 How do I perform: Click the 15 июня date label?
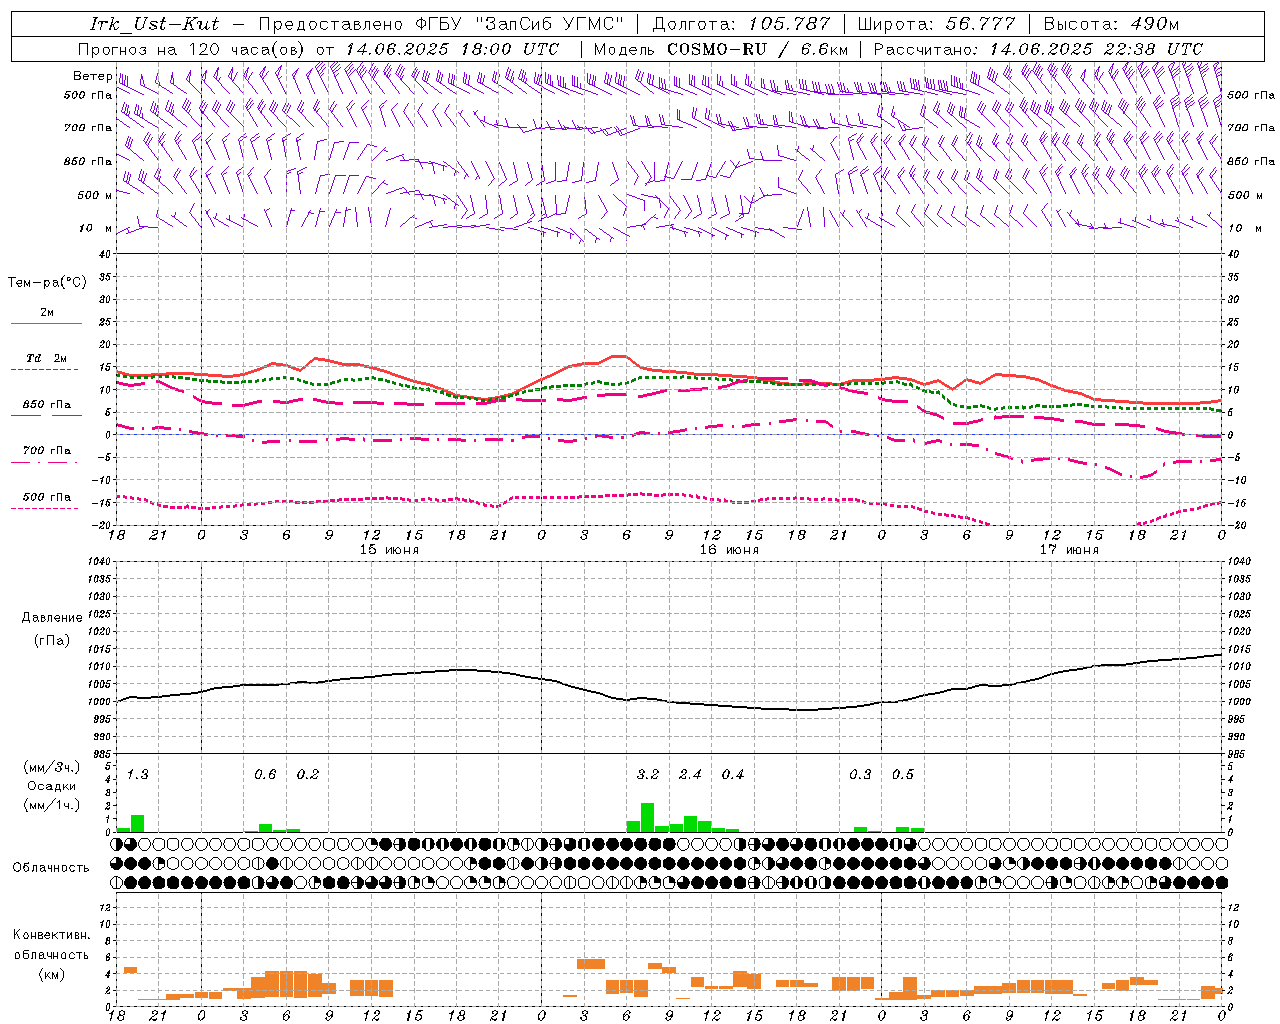pyautogui.click(x=389, y=550)
